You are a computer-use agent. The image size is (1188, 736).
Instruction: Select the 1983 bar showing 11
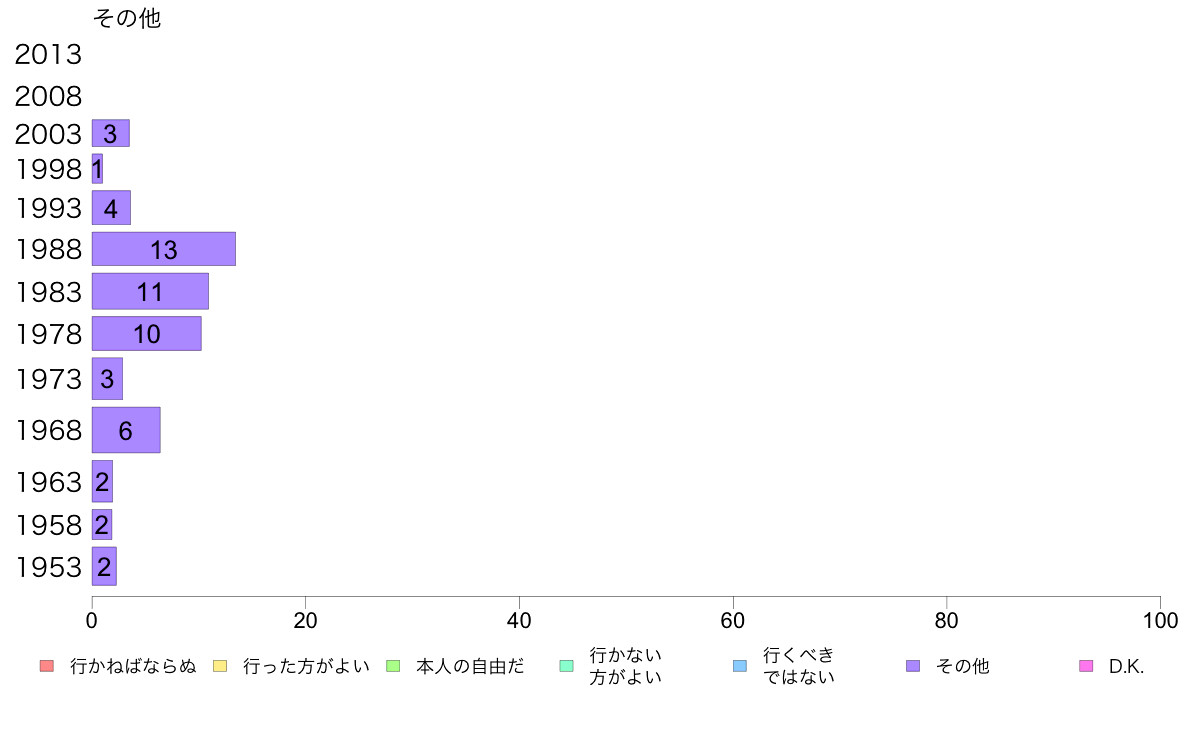coord(150,291)
